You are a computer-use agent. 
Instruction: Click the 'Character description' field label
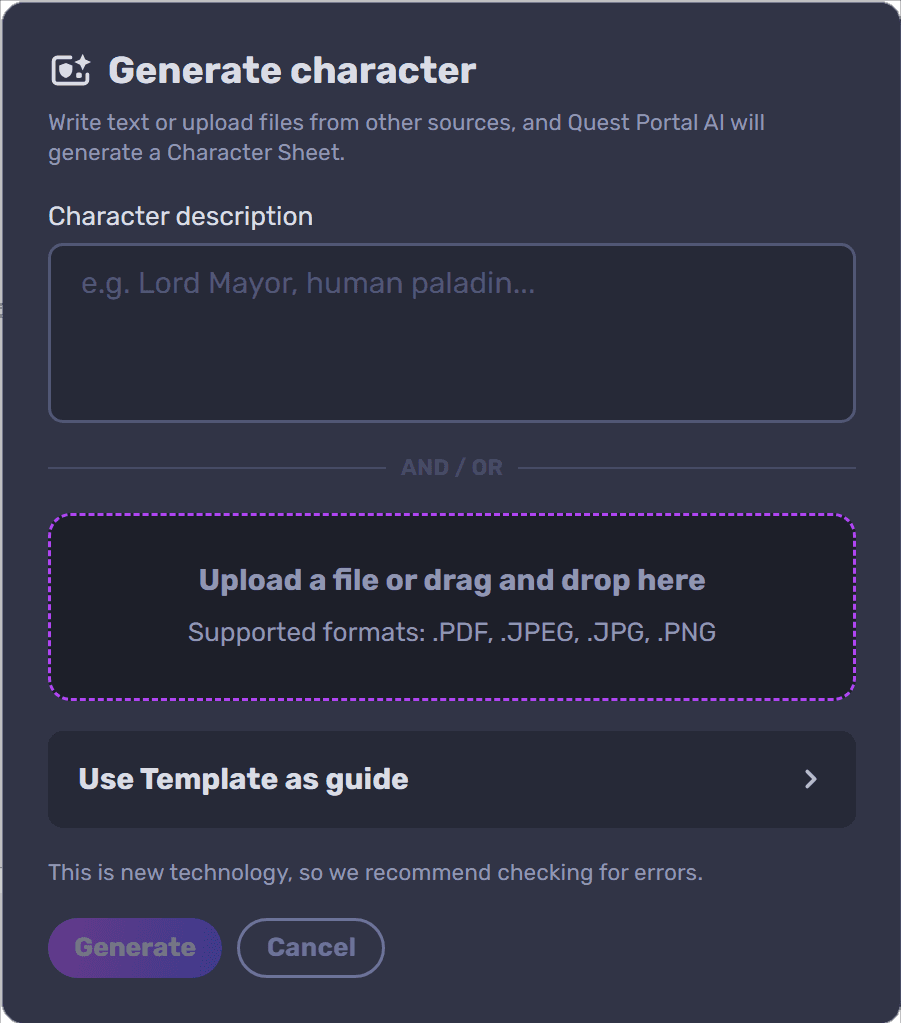[x=181, y=217]
